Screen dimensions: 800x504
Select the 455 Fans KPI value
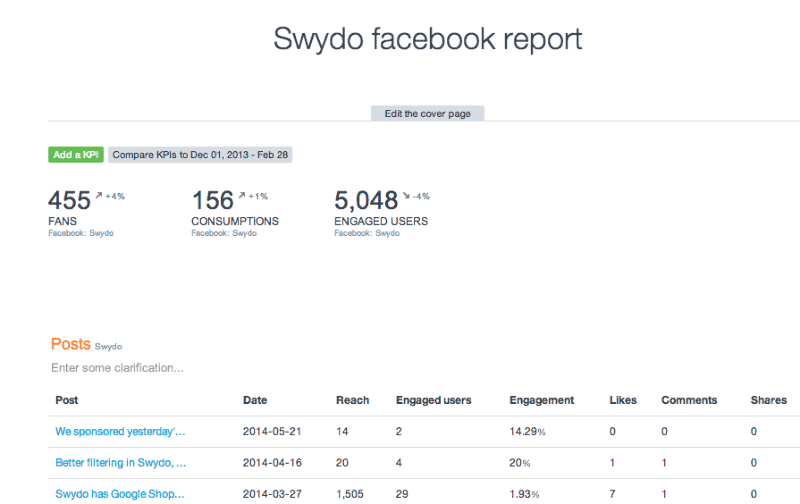pos(69,200)
